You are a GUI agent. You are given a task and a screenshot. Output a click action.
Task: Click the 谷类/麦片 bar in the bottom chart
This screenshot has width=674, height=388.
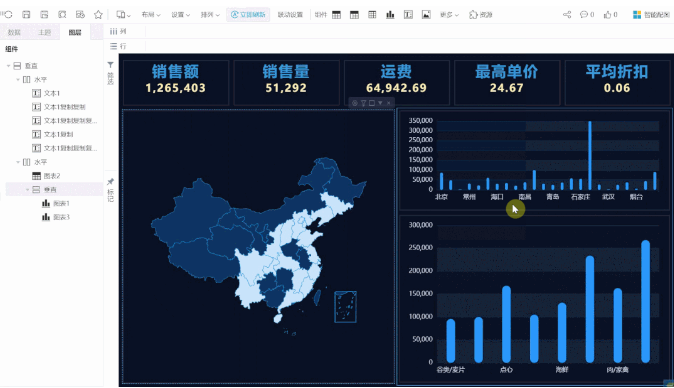point(450,341)
